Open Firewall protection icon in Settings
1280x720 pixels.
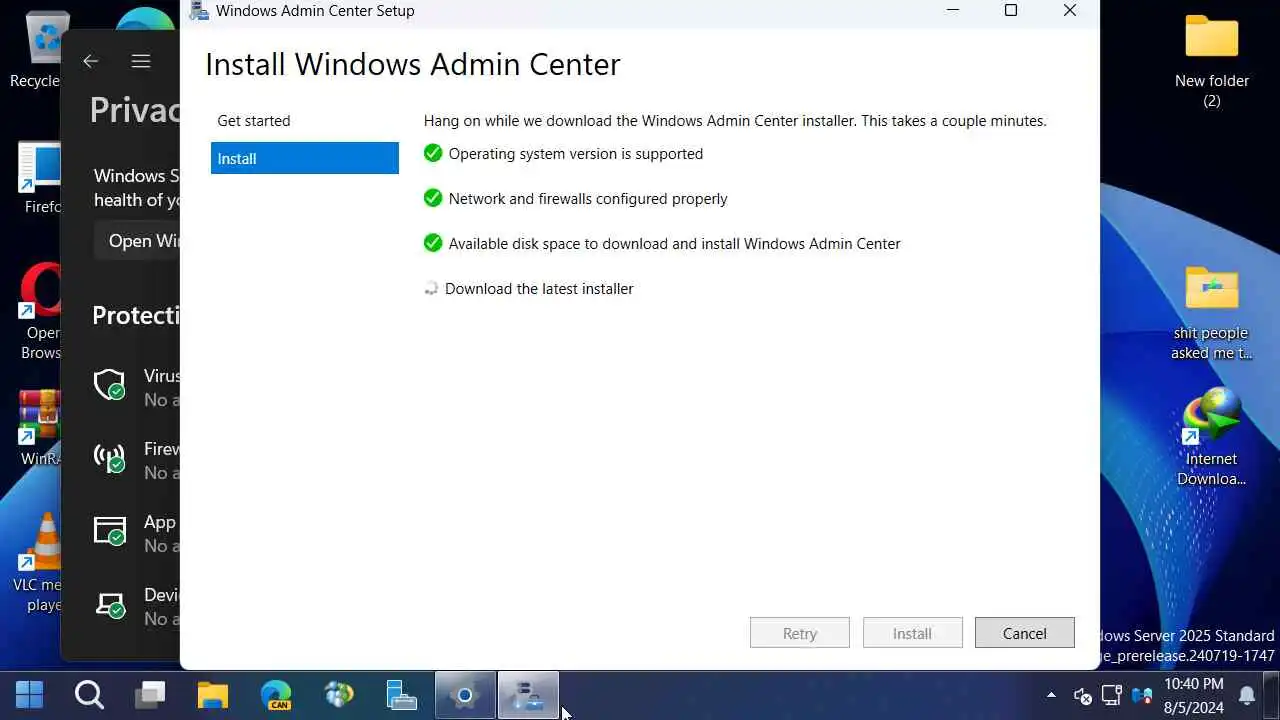click(x=110, y=458)
